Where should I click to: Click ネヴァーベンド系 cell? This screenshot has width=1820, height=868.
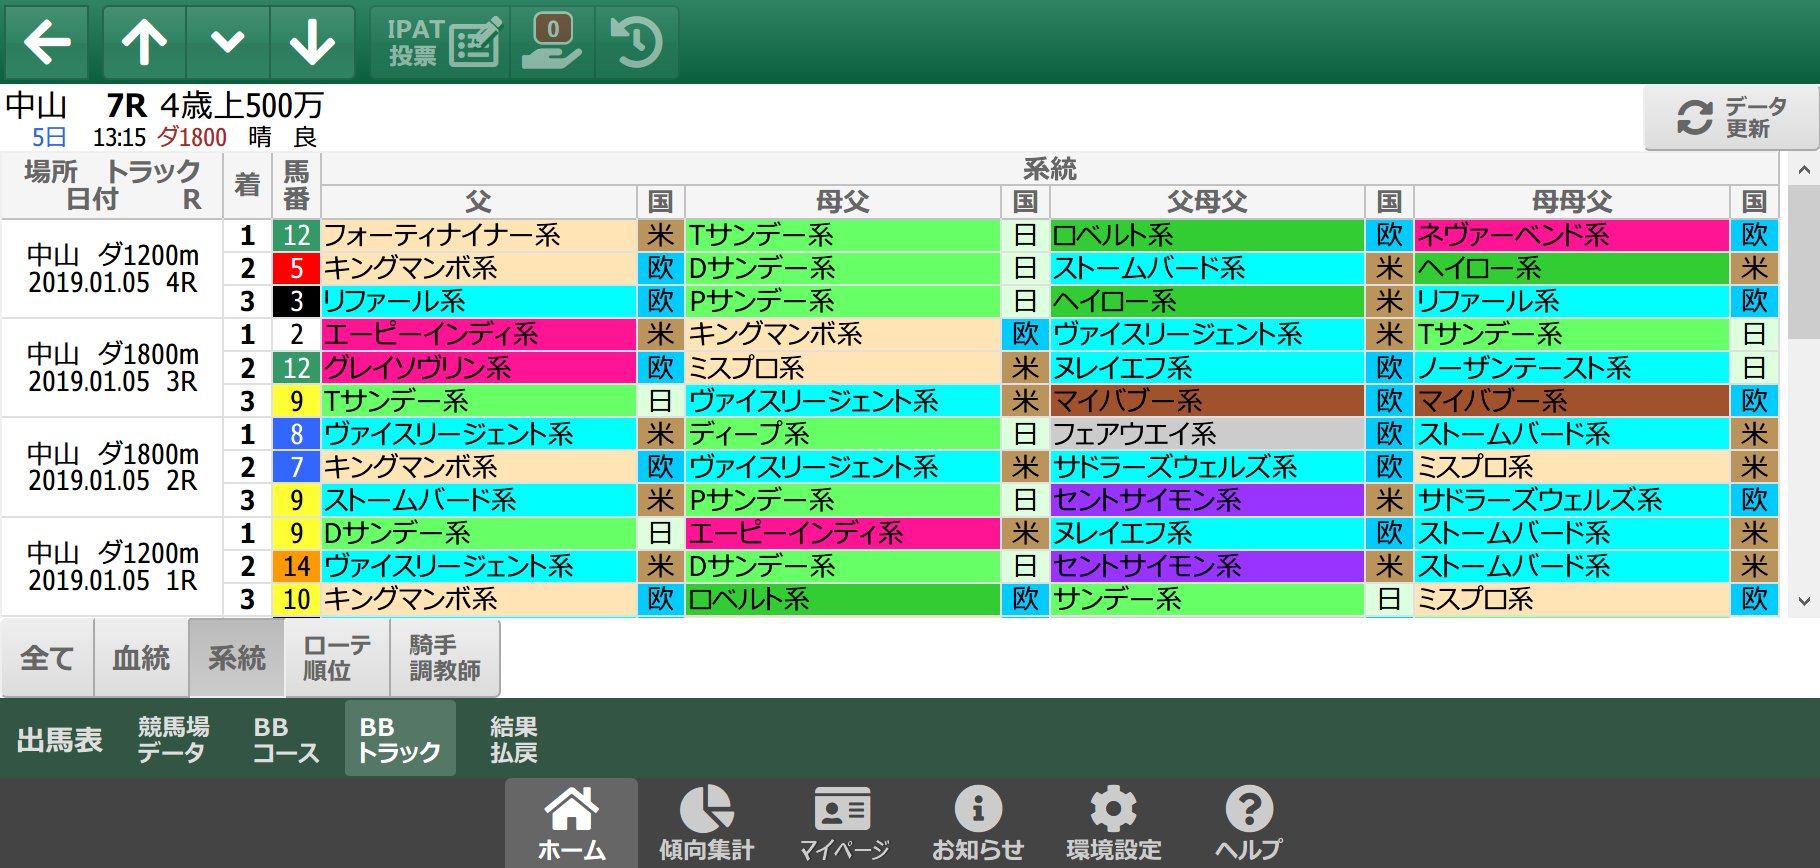pyautogui.click(x=1571, y=235)
